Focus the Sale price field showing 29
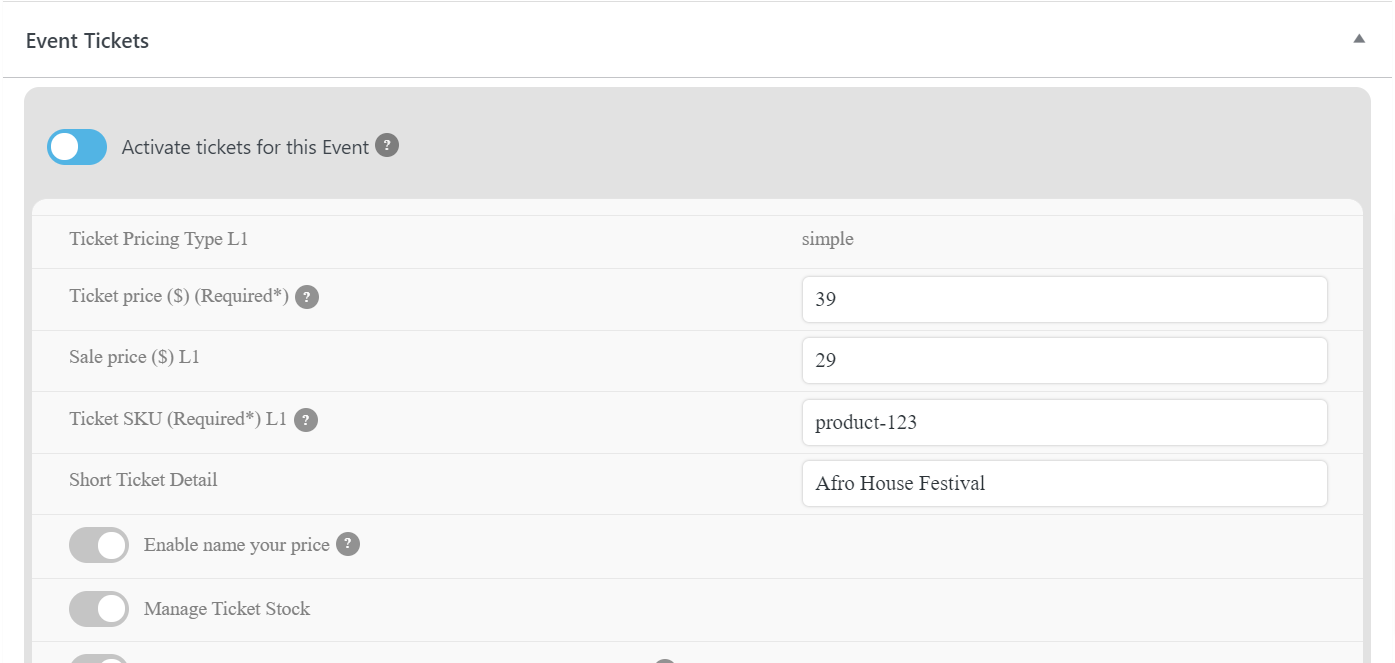The width and height of the screenshot is (1395, 663). tap(1064, 360)
